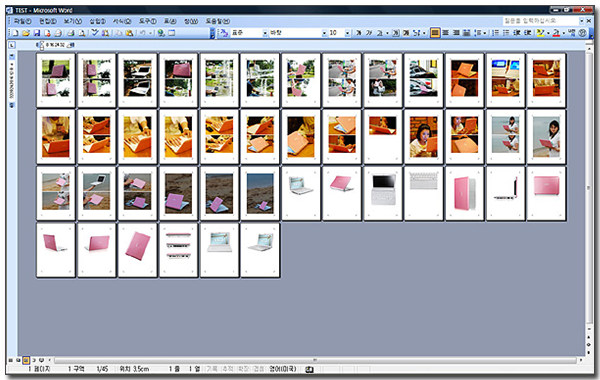Screen dimensions: 600x380
Task: Click the horizontal scrollbar
Action: tap(315, 360)
